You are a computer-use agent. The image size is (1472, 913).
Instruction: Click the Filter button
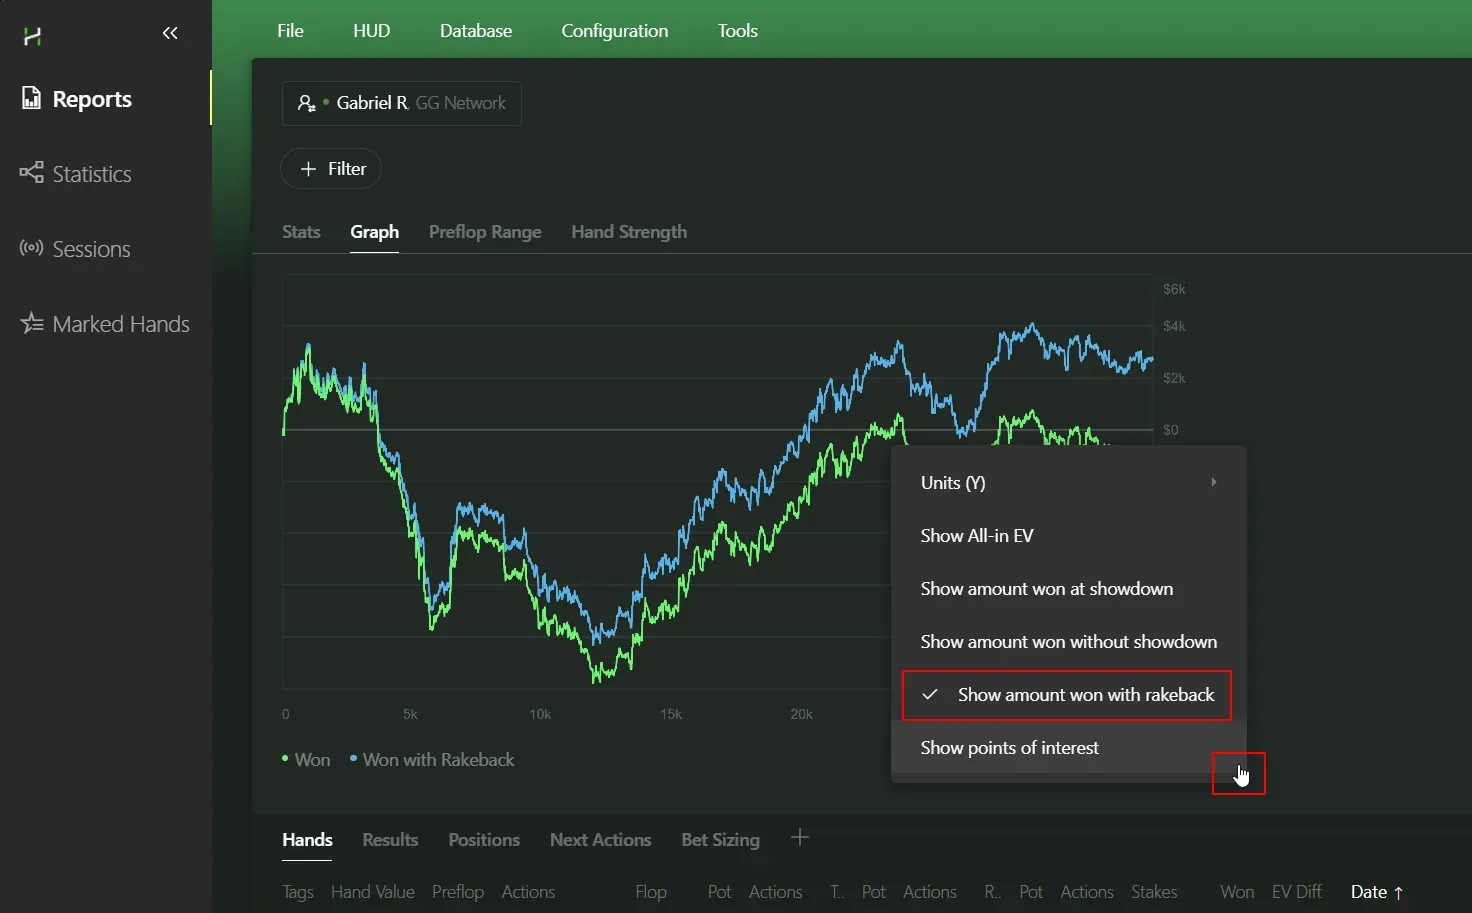[331, 169]
